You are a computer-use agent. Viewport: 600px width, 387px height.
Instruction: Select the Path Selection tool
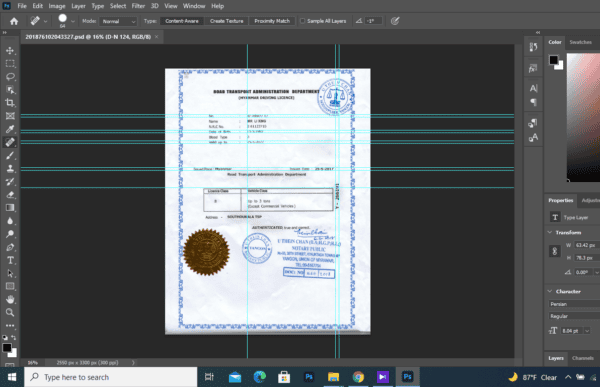pyautogui.click(x=10, y=273)
